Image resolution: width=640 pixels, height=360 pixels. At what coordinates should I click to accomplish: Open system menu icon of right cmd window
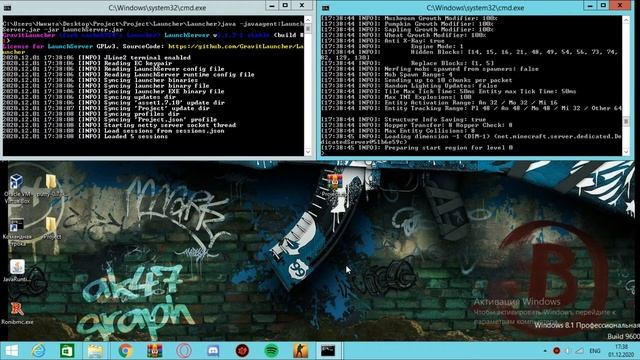tap(325, 8)
